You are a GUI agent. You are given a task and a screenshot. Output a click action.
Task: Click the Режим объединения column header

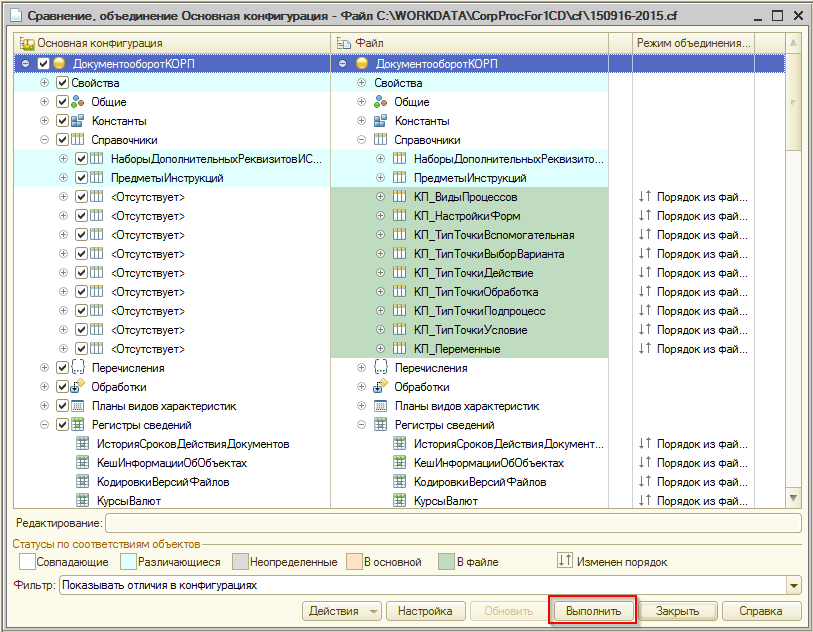[693, 44]
